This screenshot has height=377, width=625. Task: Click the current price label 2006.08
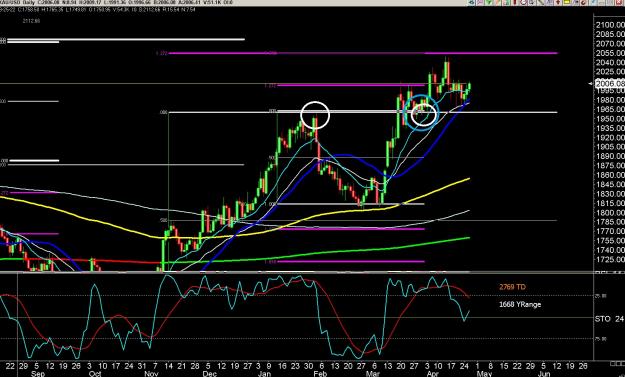coord(610,83)
